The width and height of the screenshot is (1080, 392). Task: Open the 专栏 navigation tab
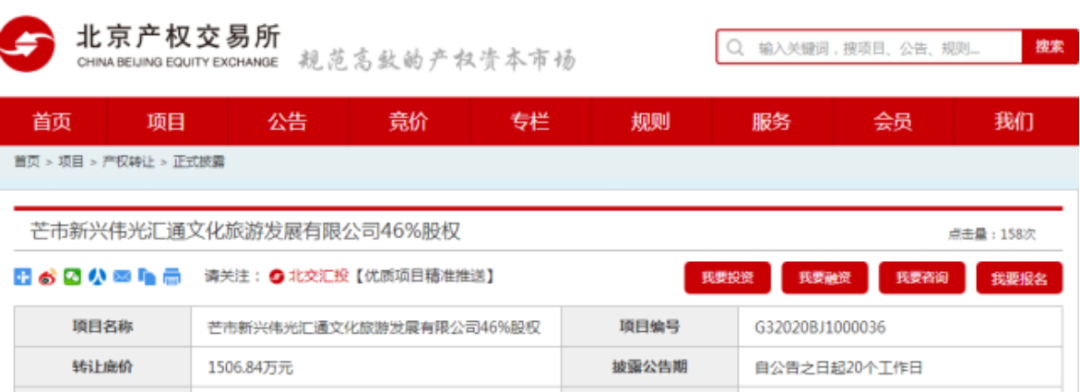[530, 122]
